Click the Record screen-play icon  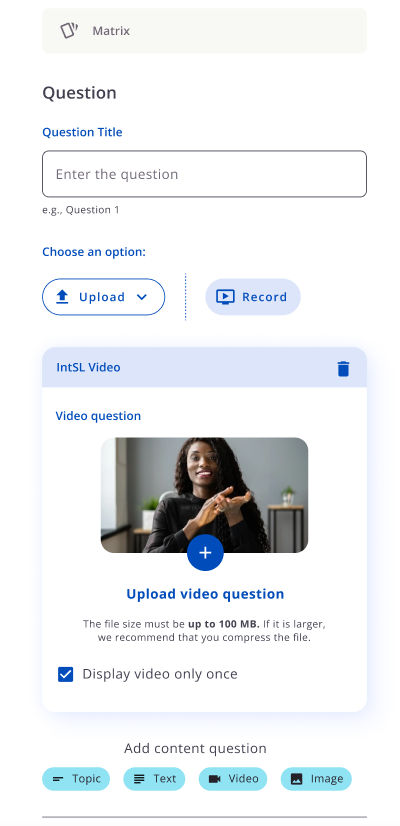225,297
